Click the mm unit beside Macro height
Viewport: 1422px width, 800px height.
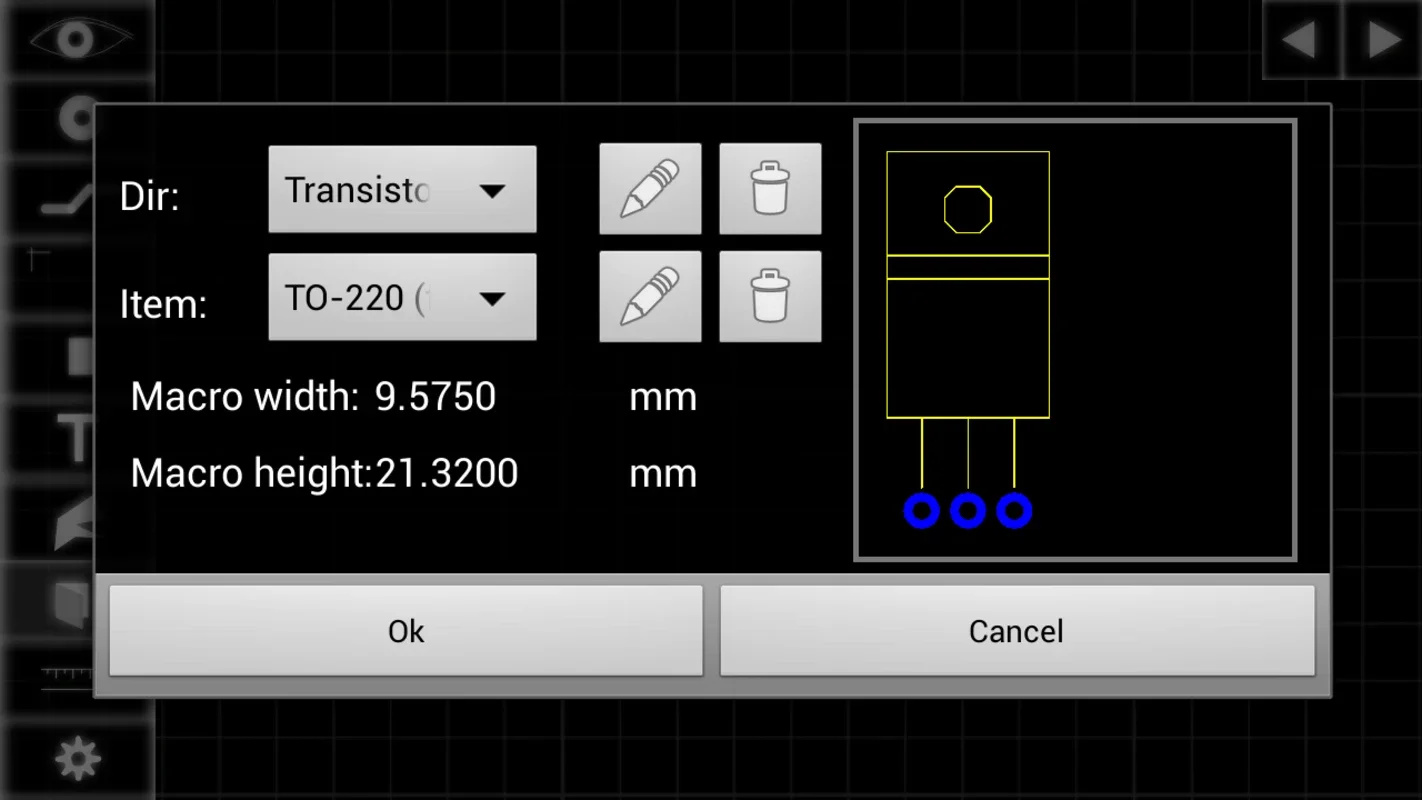click(x=663, y=474)
